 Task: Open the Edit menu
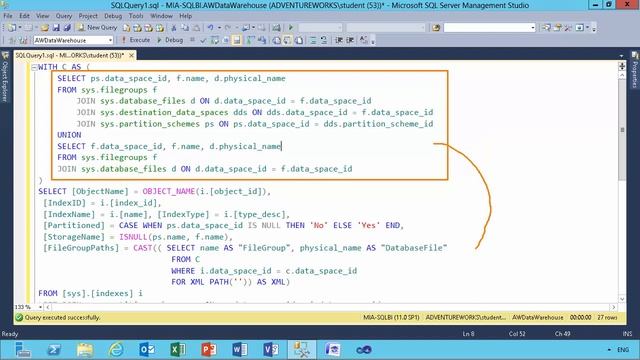(24, 16)
